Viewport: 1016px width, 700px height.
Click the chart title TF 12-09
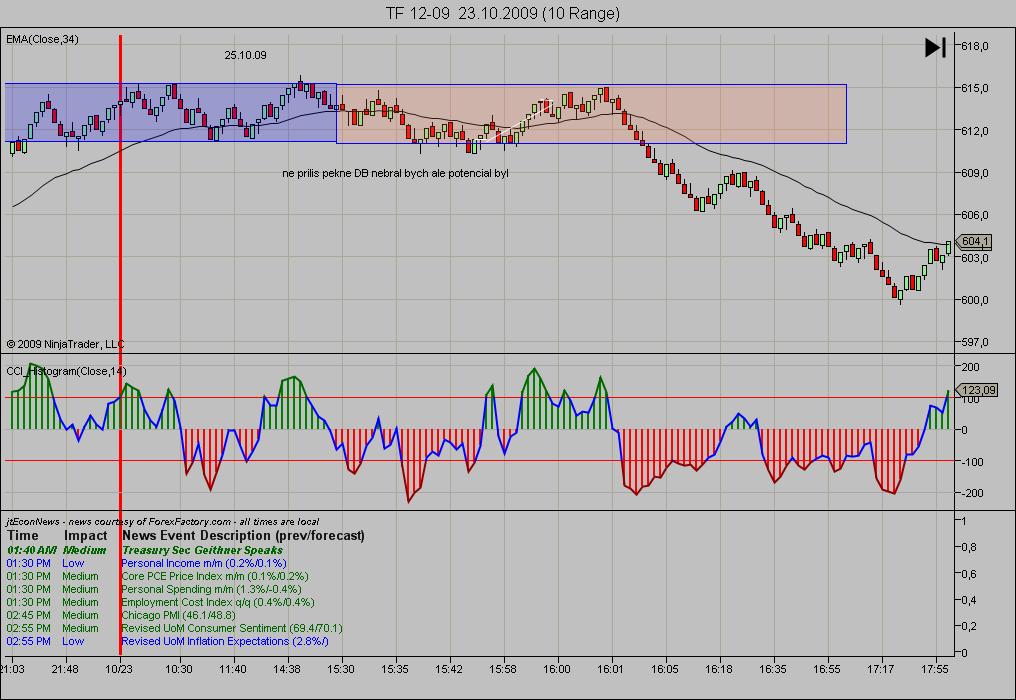[x=503, y=13]
